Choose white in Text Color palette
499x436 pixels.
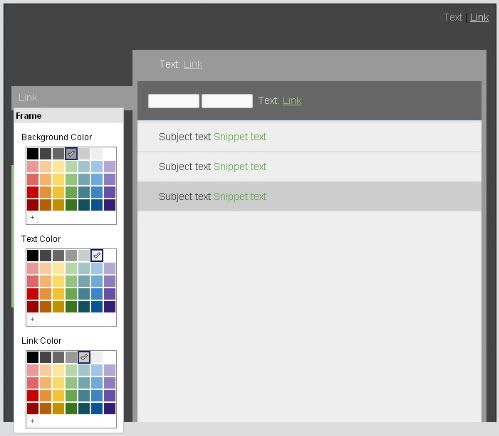[110, 256]
